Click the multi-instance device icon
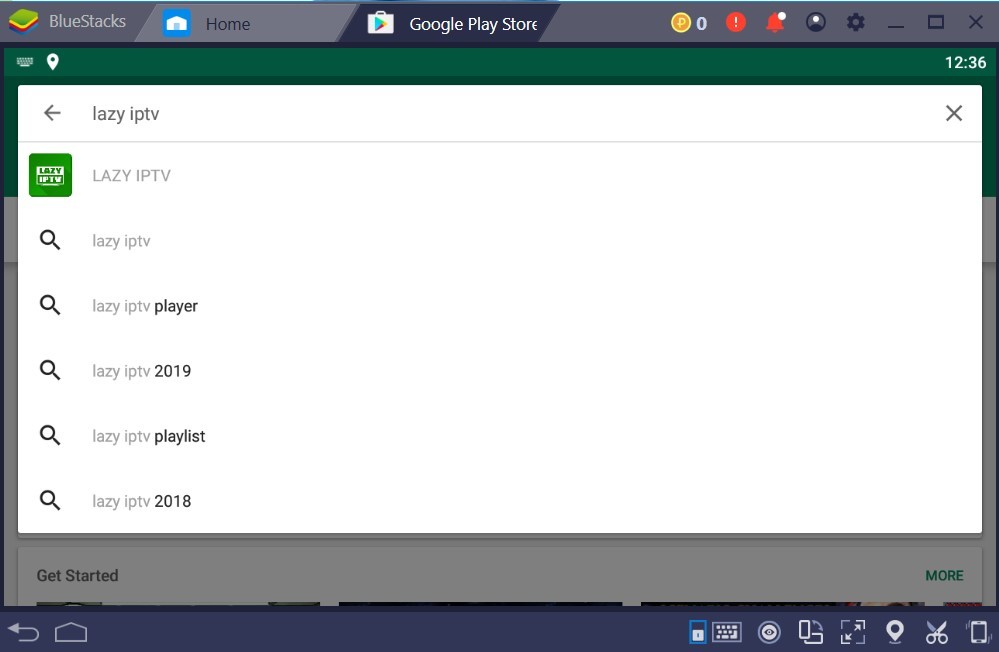 [x=810, y=632]
